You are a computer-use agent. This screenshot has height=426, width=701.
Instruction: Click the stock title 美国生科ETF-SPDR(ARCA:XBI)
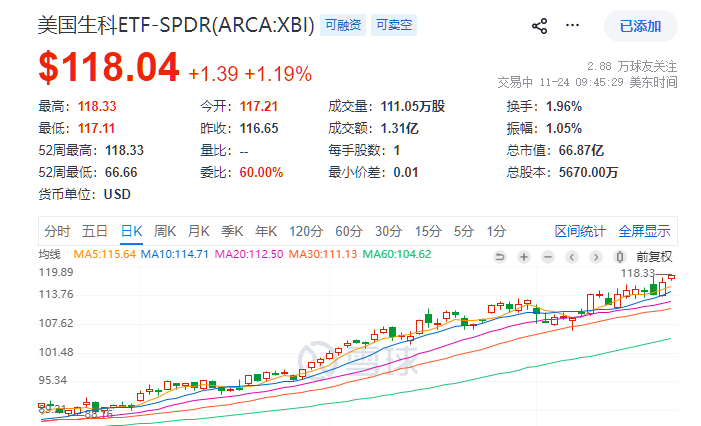(x=177, y=25)
